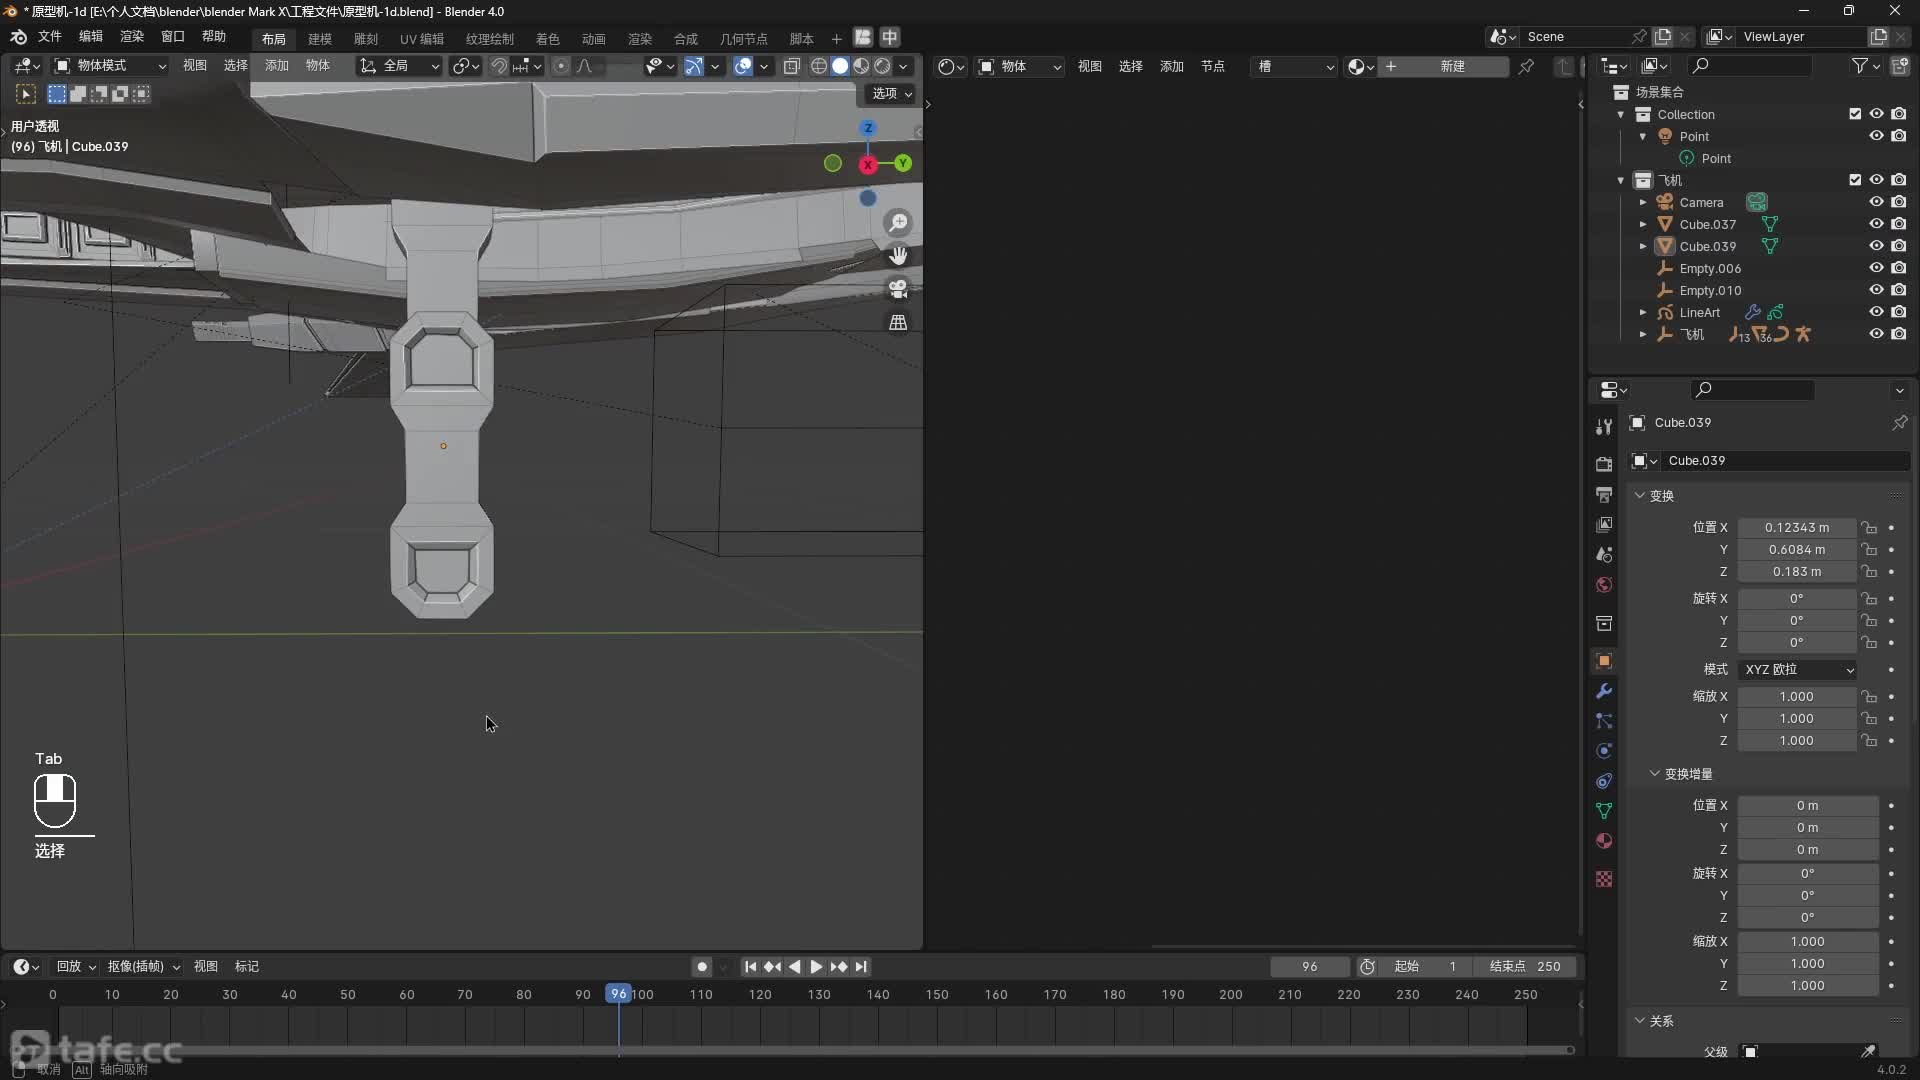This screenshot has width=1920, height=1080.
Task: Expand the LineArt tree item
Action: pos(1642,312)
